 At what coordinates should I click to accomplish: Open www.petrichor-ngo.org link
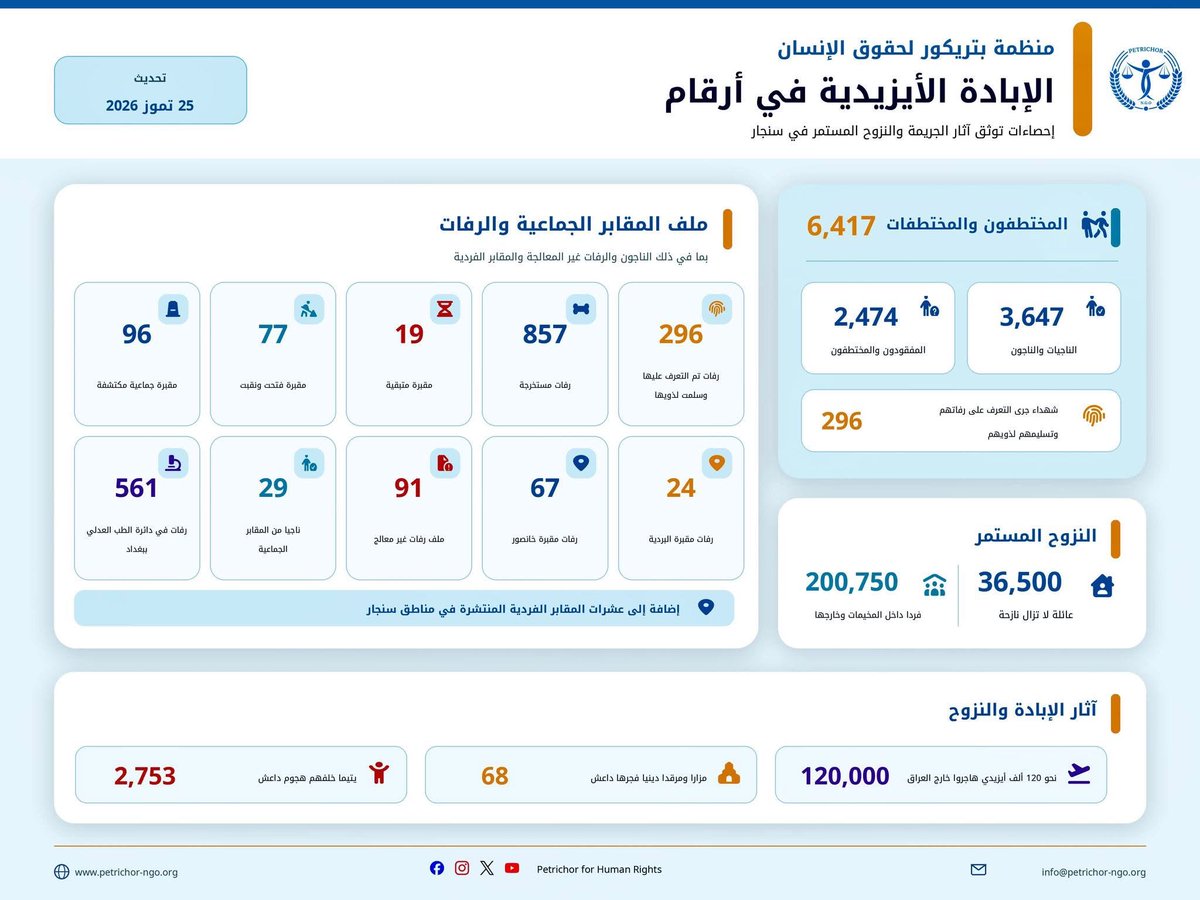tap(126, 872)
